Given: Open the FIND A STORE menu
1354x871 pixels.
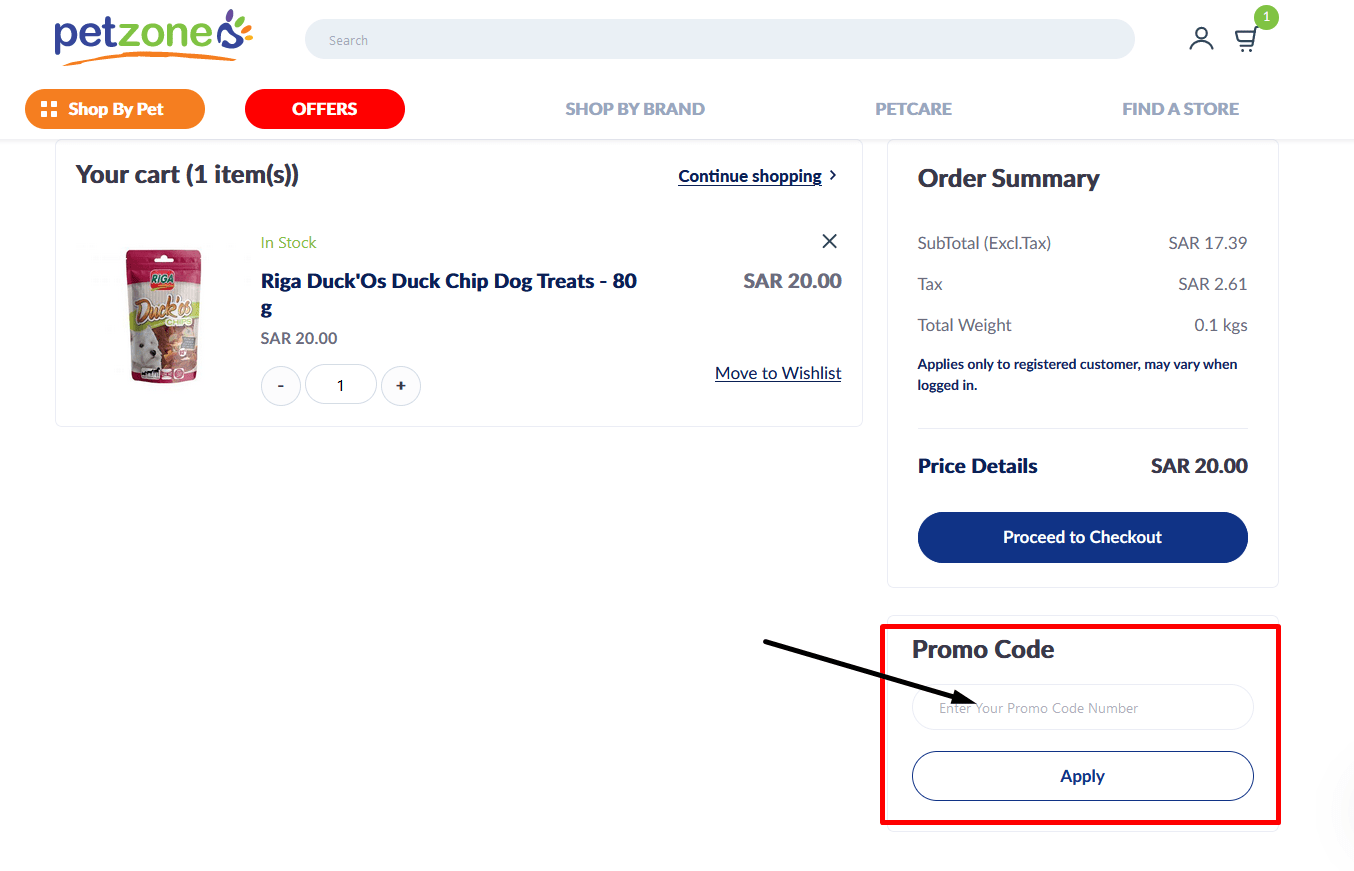Looking at the screenshot, I should [1180, 108].
